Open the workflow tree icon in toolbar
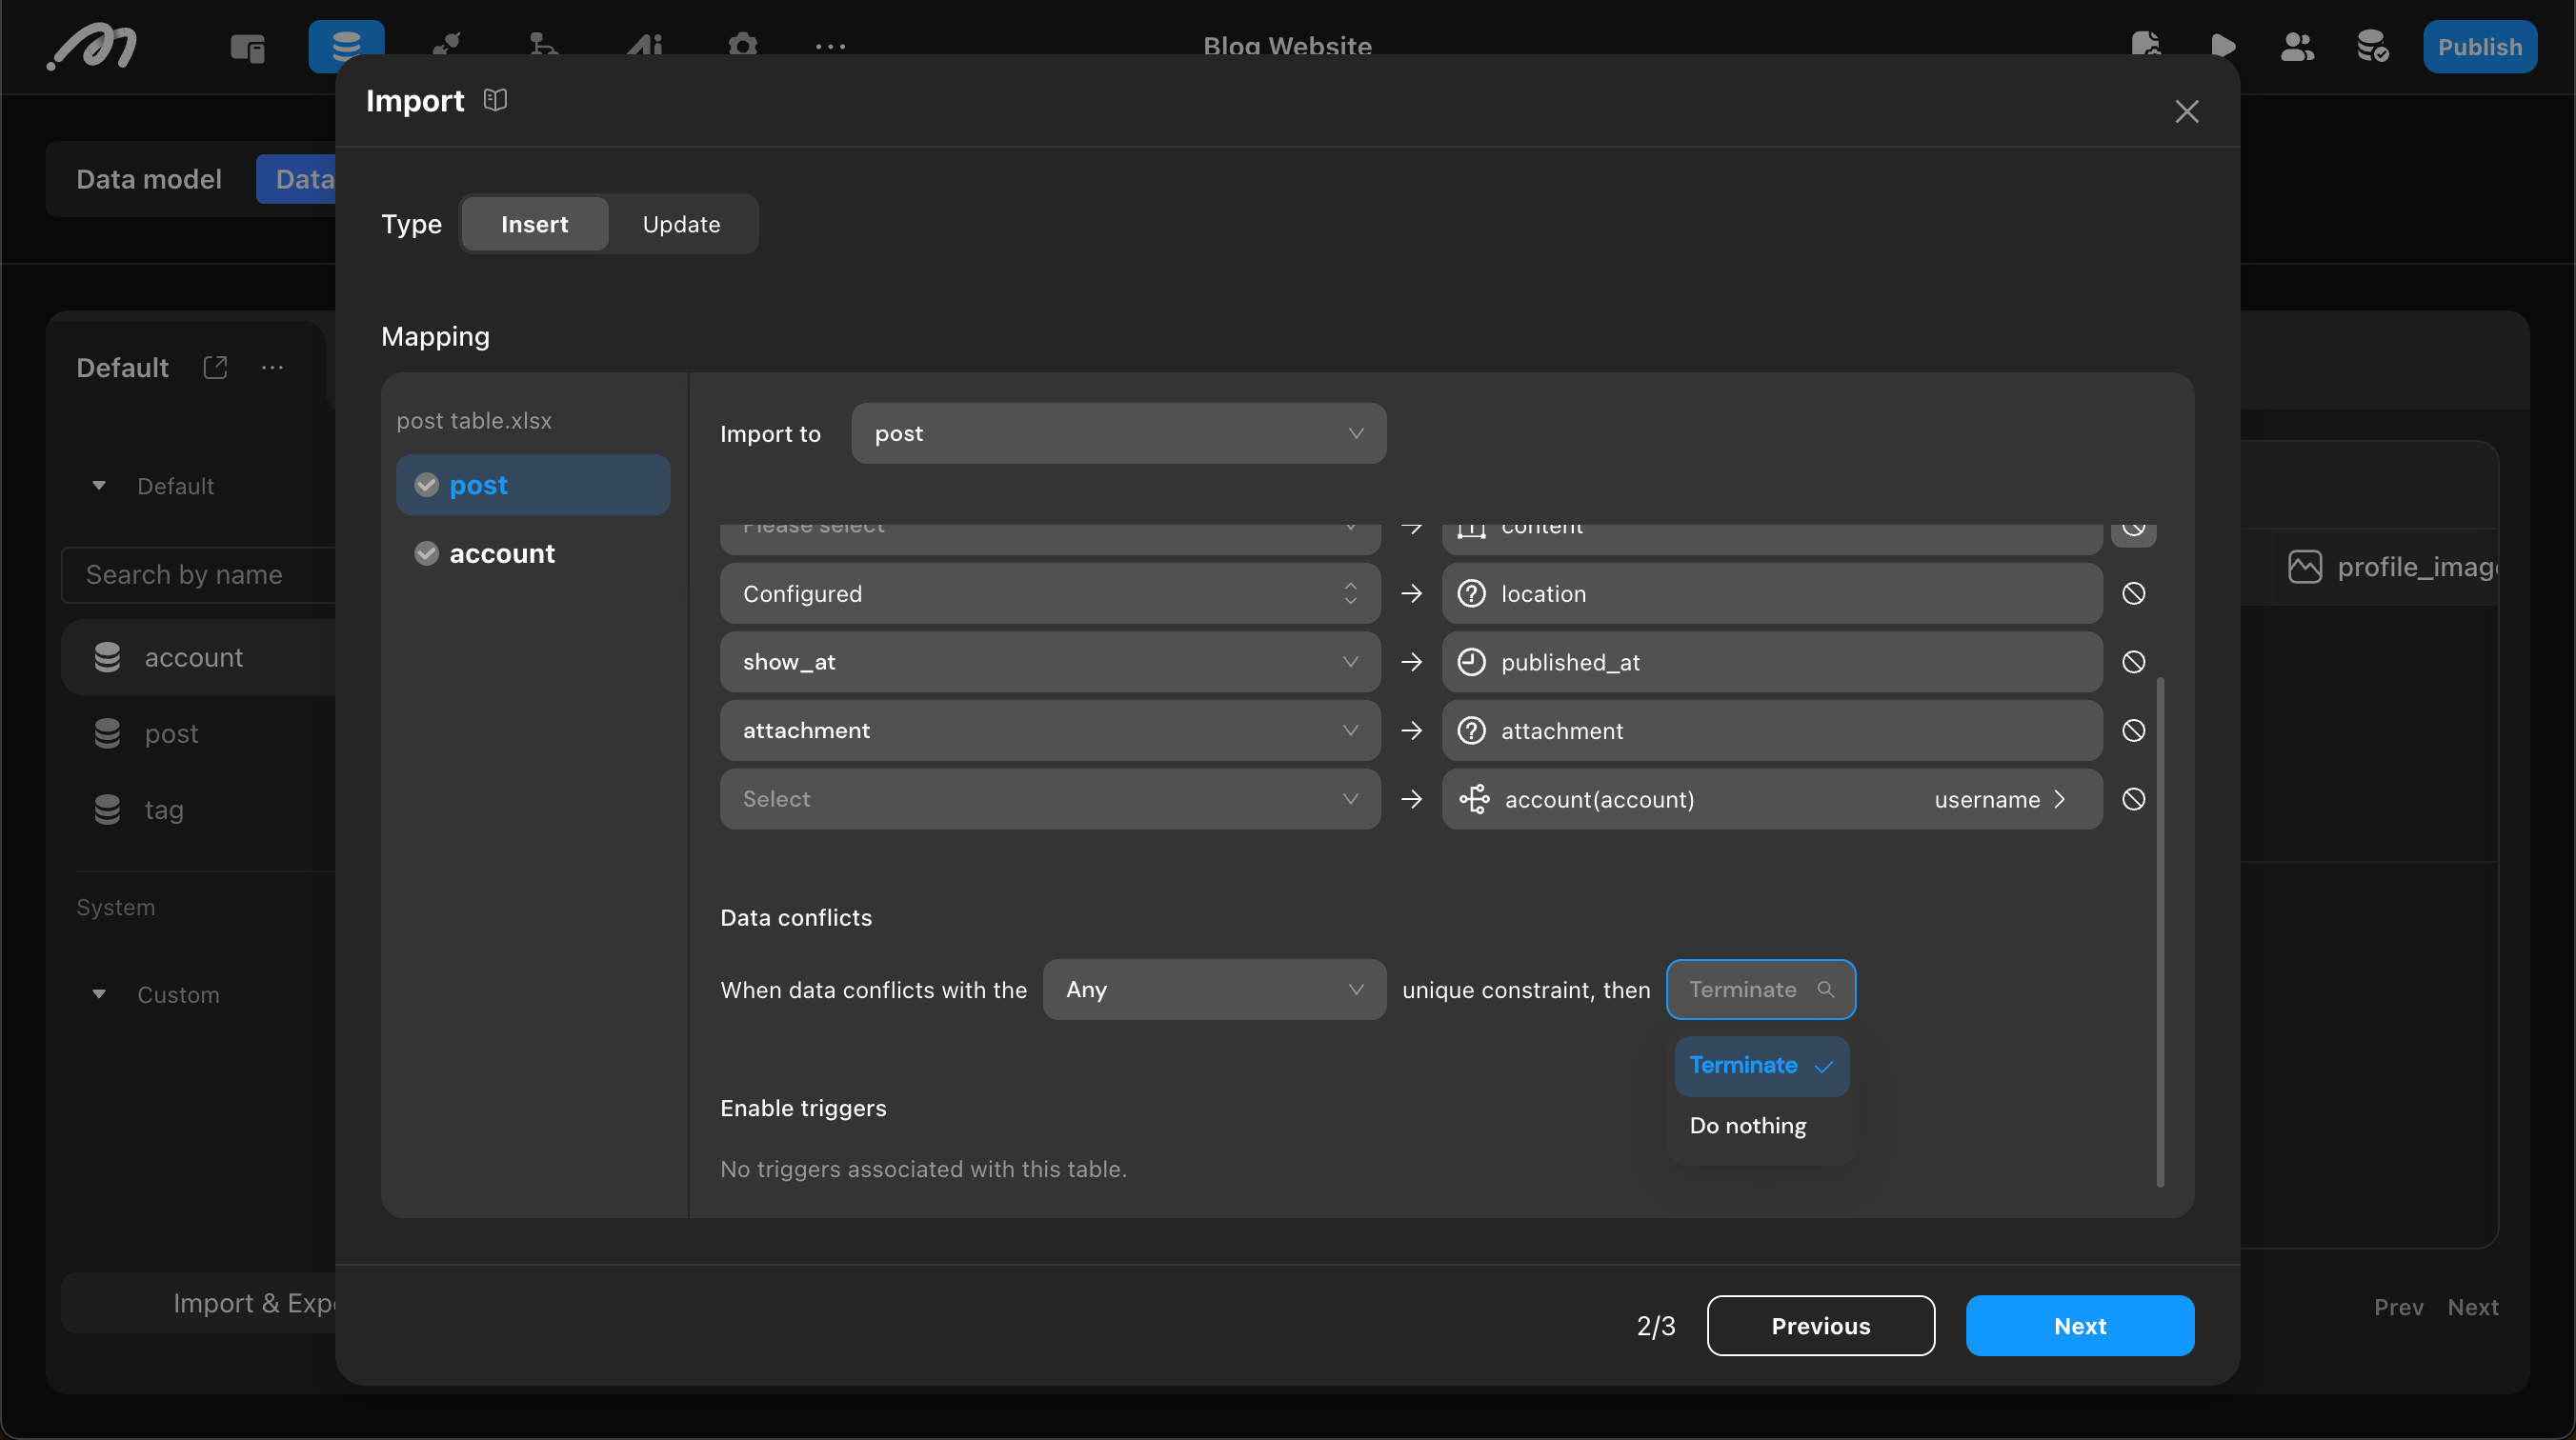This screenshot has width=2576, height=1440. (543, 46)
